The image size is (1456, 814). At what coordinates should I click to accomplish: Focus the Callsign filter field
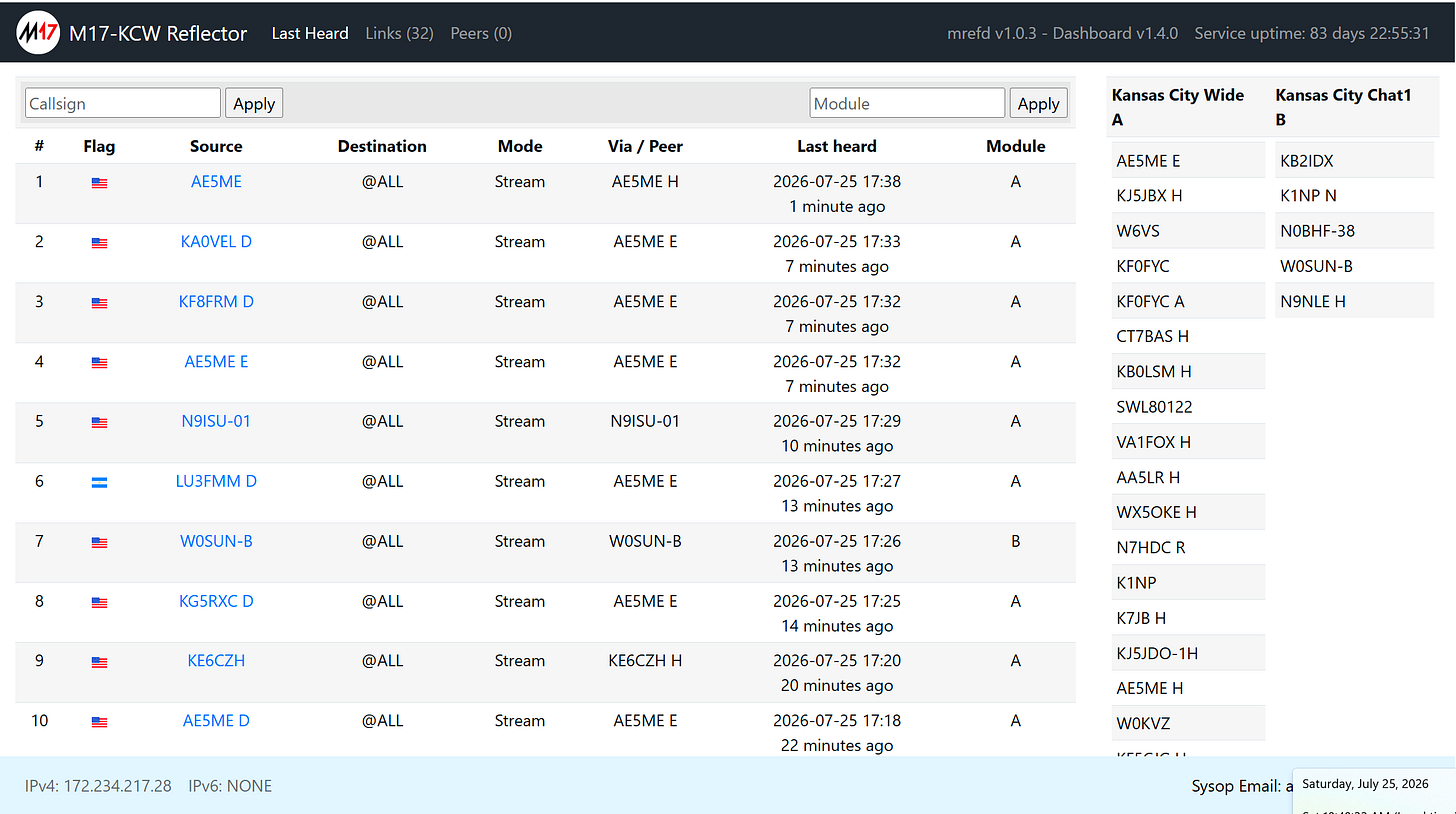122,103
